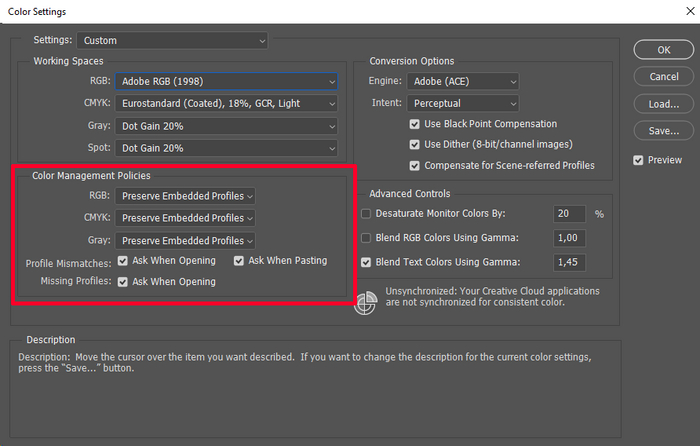Enable Desaturate Monitor Colors By option
Screen dimensions: 700x446
(x=366, y=214)
